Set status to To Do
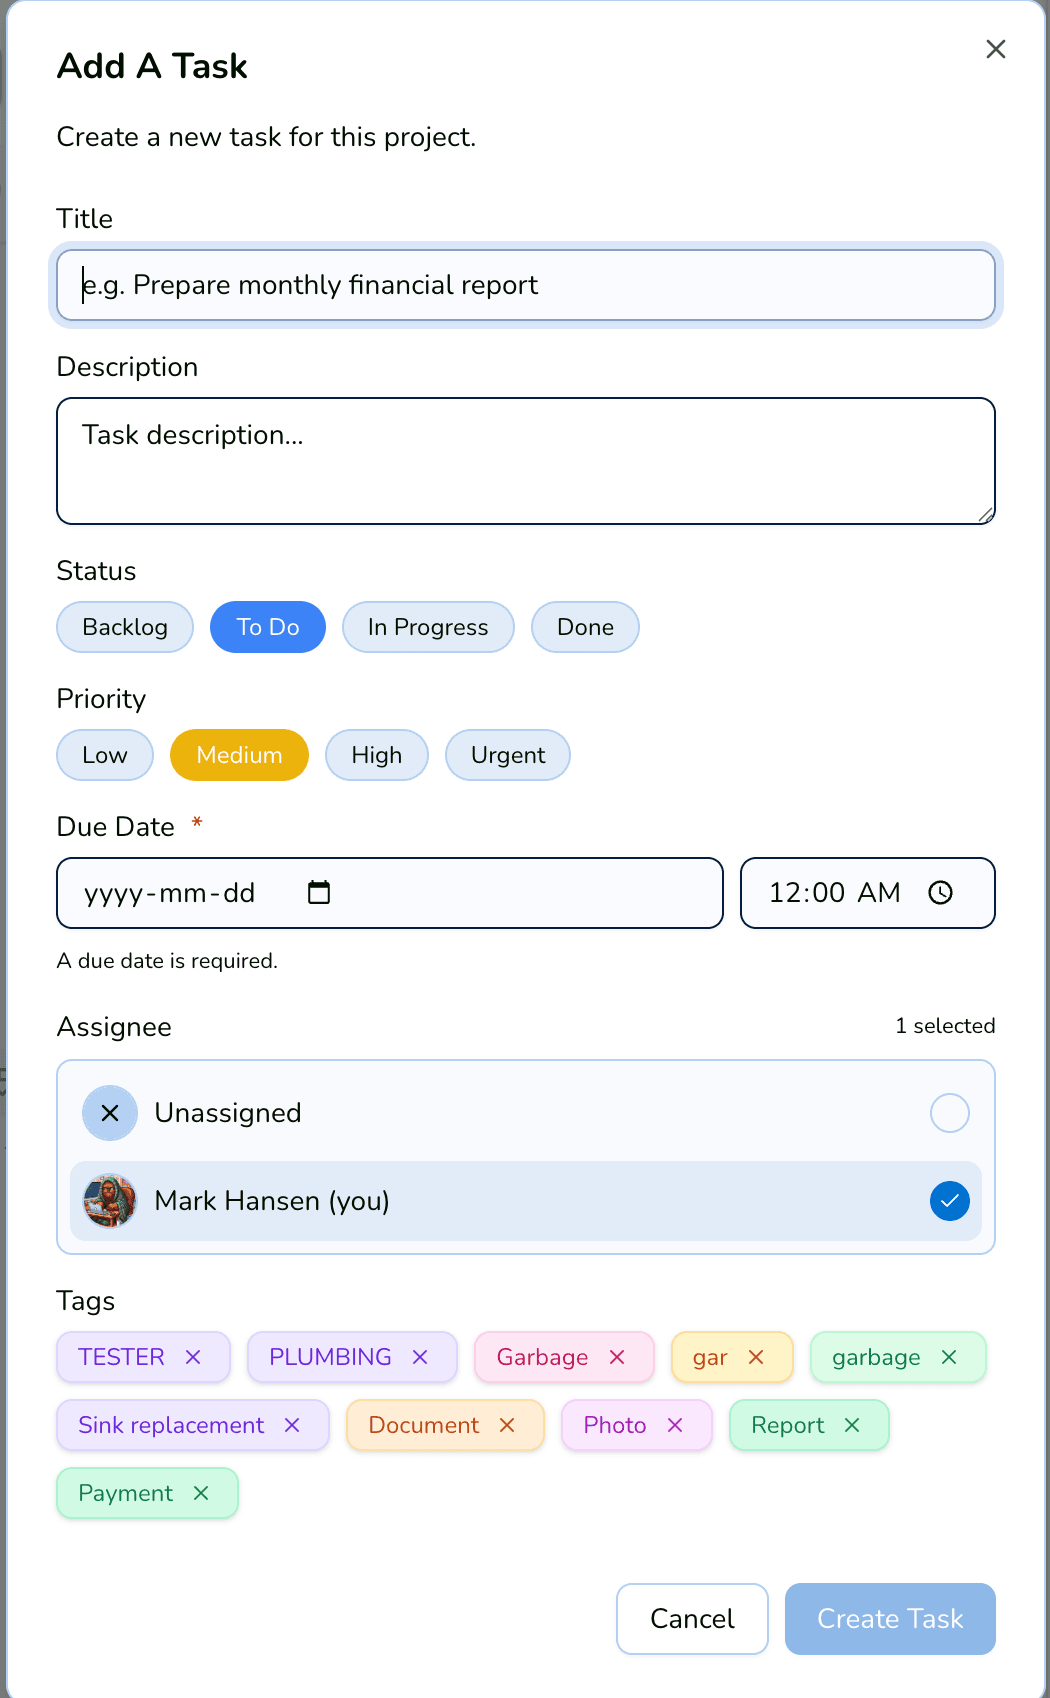Viewport: 1050px width, 1698px height. coord(268,627)
